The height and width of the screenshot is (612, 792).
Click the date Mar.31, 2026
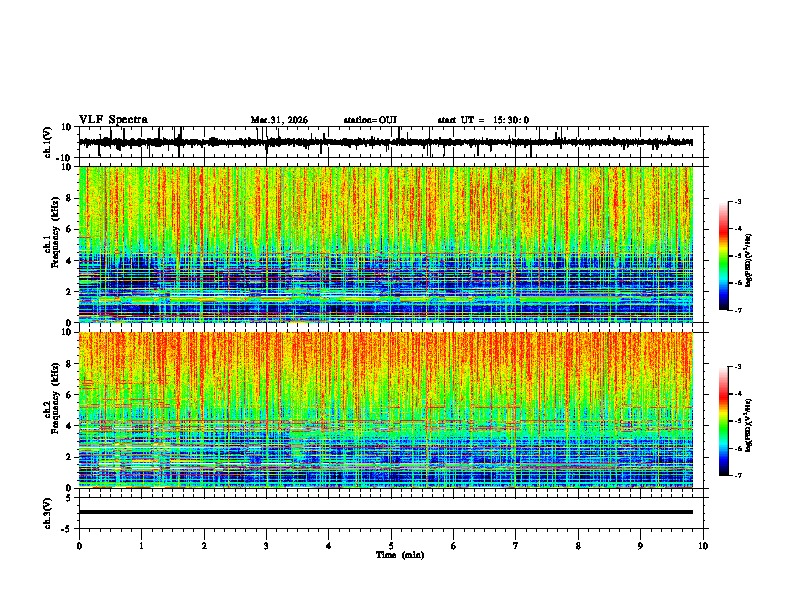pos(279,120)
